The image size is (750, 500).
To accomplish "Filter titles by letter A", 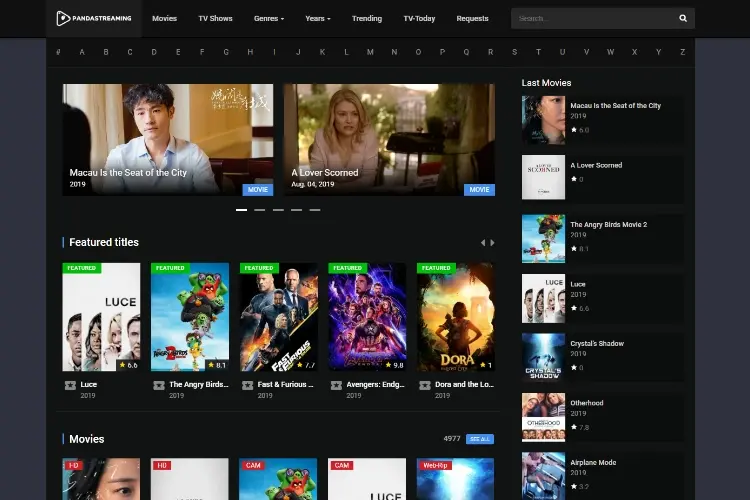I will click(x=82, y=52).
